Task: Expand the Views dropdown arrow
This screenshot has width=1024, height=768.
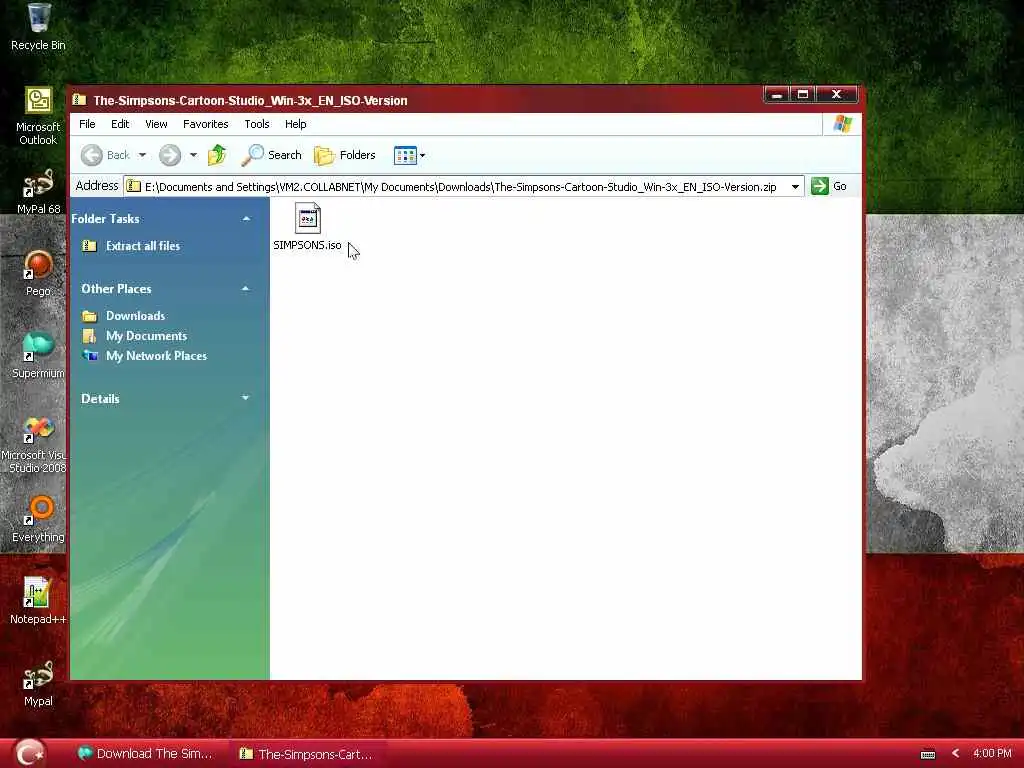Action: click(423, 155)
